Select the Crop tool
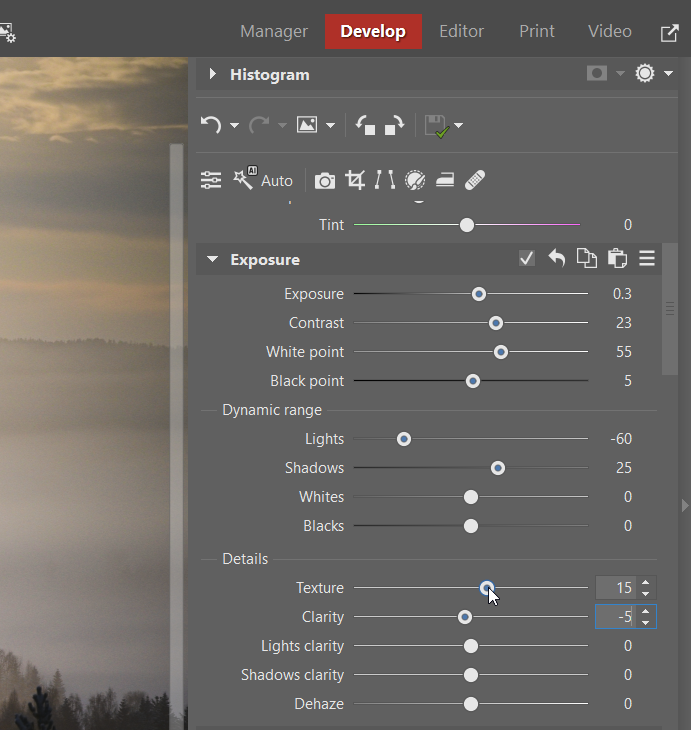Screen dimensions: 691x730 pos(355,180)
